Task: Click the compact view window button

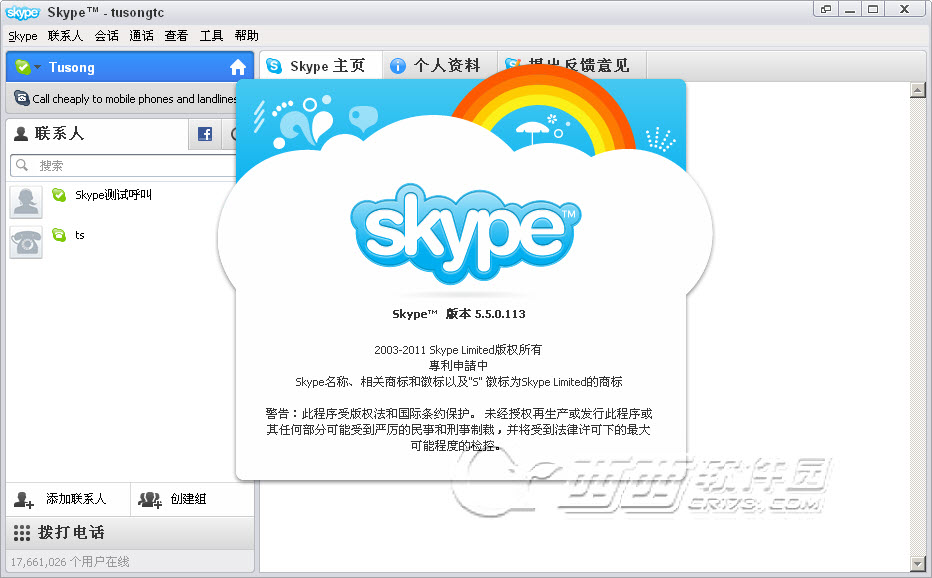Action: (825, 9)
